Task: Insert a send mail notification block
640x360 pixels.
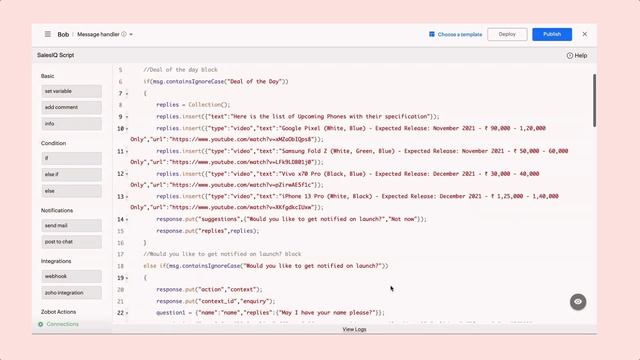Action: coord(71,226)
